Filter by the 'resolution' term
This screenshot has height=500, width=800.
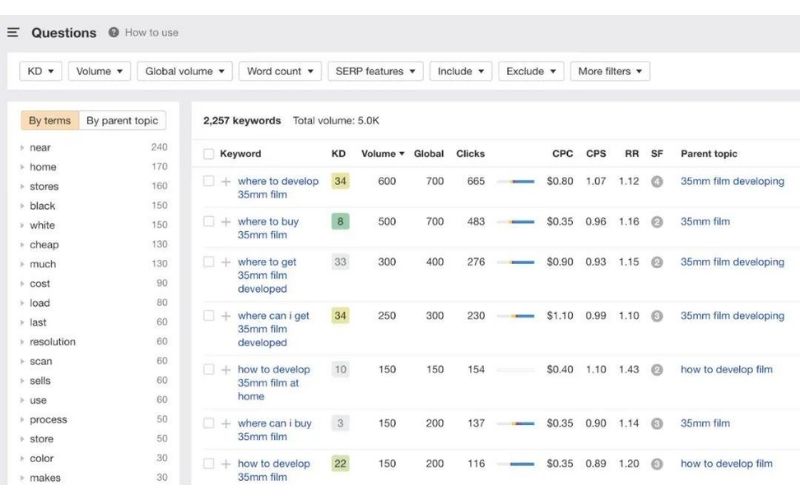[x=53, y=342]
